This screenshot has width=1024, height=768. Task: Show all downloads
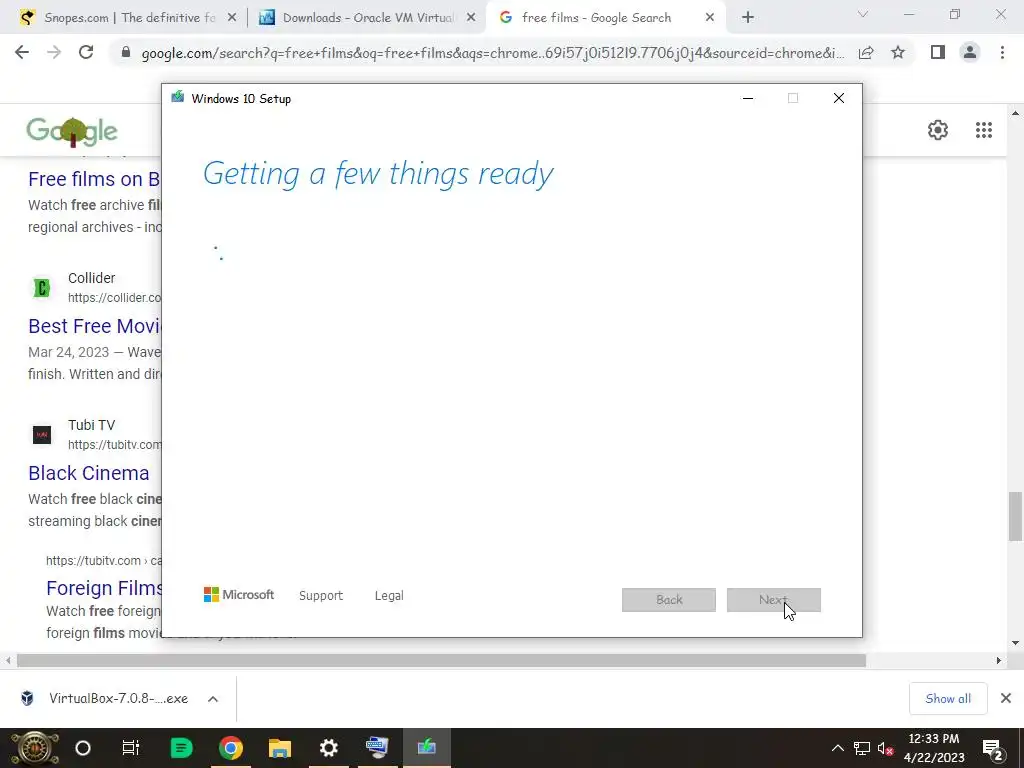pos(948,699)
